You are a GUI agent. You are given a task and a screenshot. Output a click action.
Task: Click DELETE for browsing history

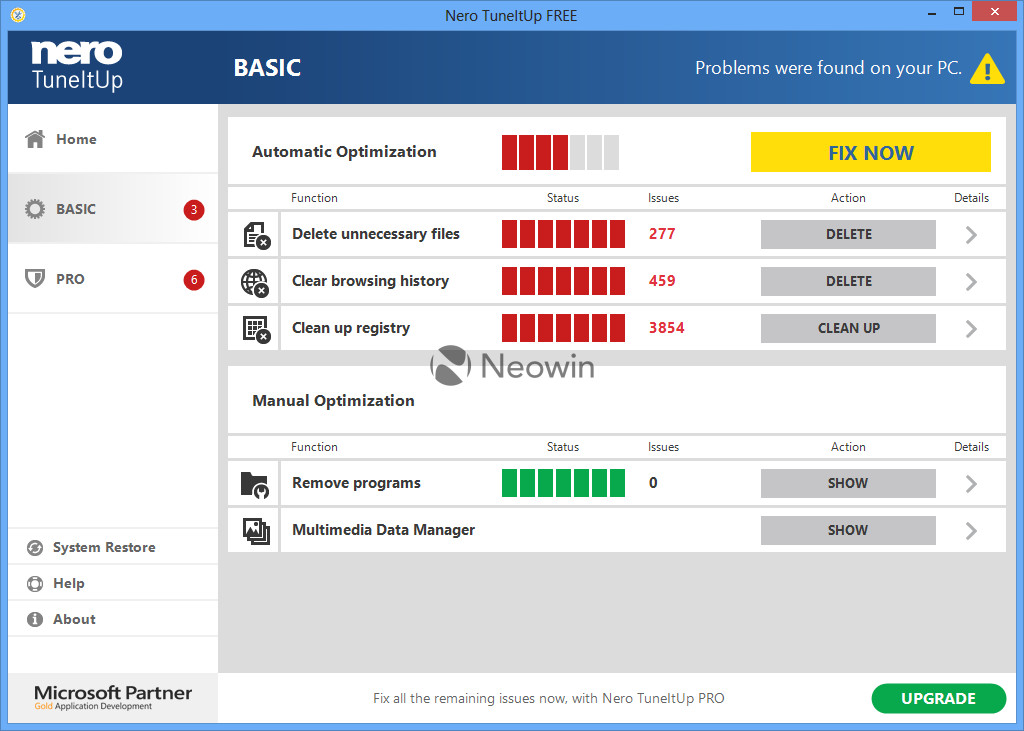click(x=848, y=282)
